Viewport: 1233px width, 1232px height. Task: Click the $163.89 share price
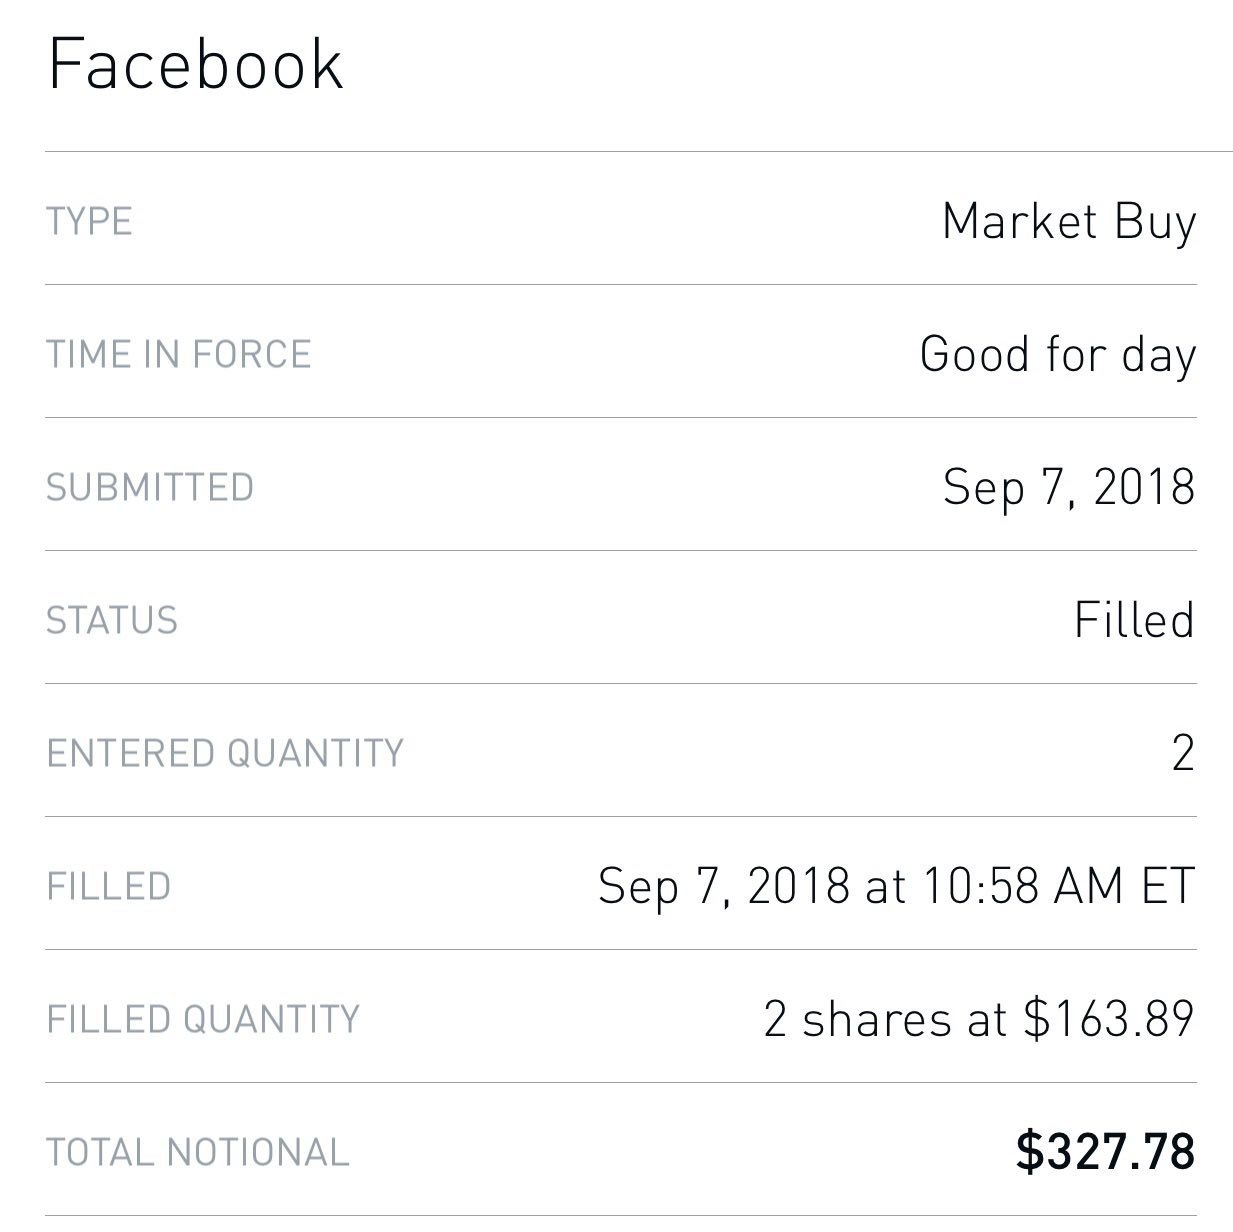[x=1109, y=1019]
